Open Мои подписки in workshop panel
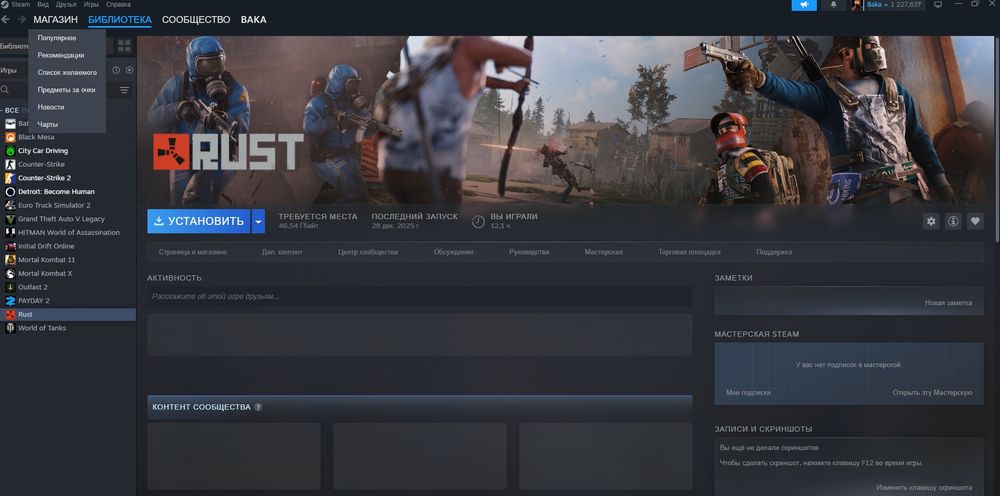1000x496 pixels. (748, 393)
